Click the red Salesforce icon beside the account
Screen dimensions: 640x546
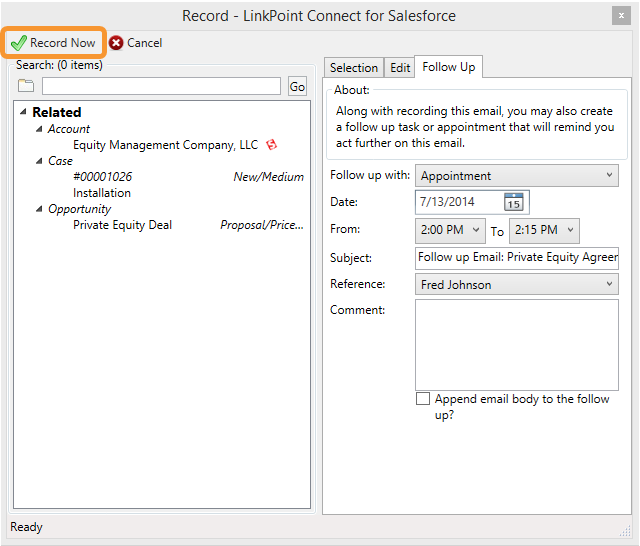(x=271, y=144)
